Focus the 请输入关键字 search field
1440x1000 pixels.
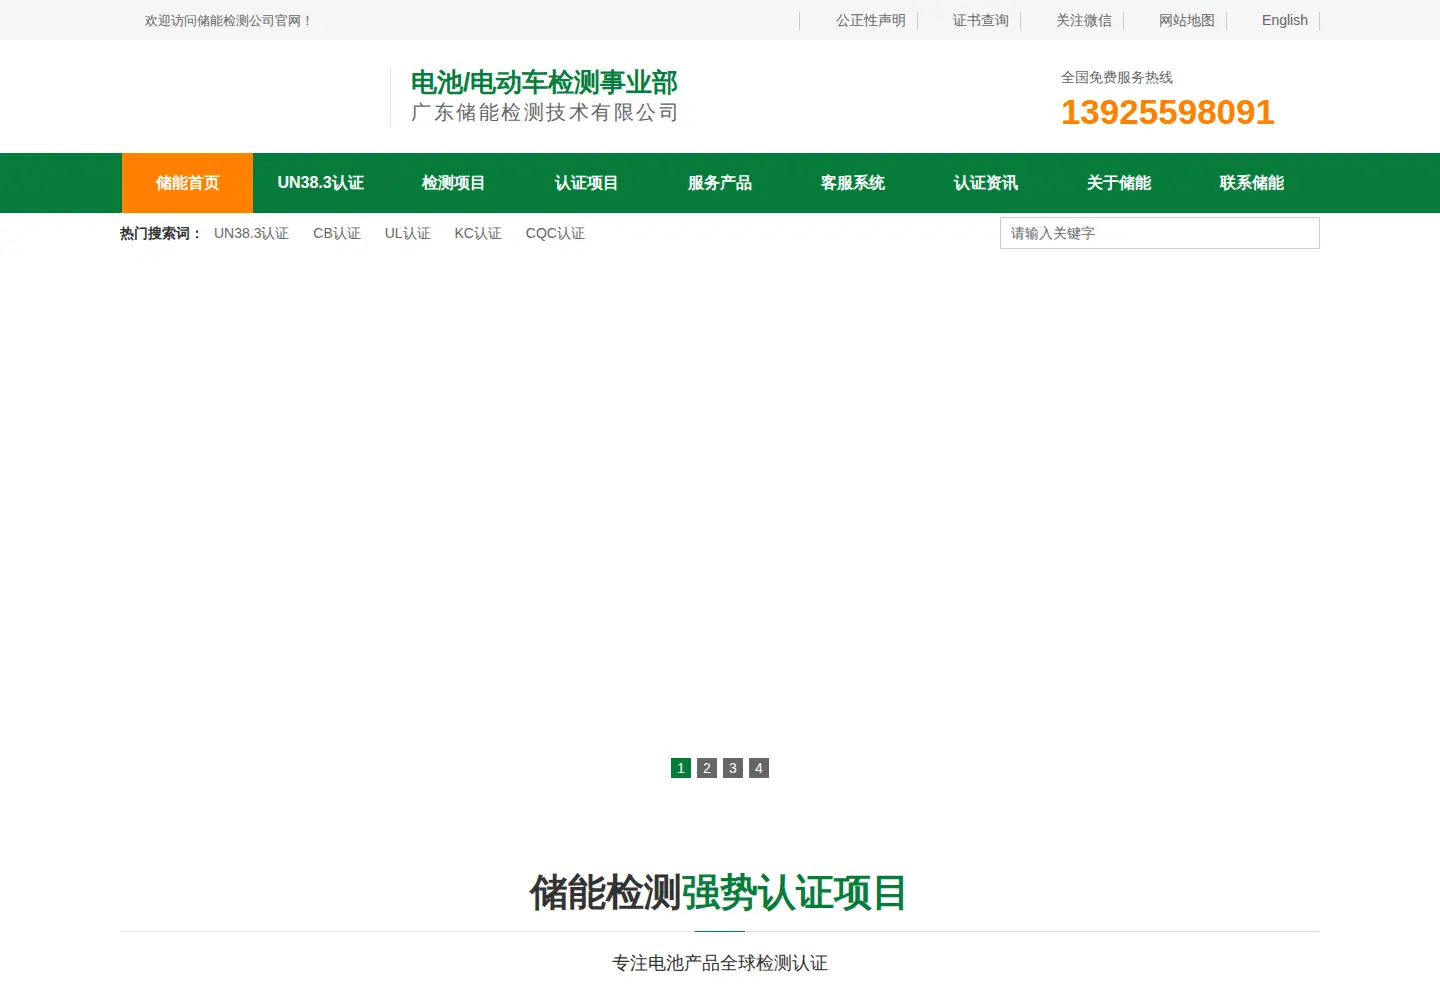[1159, 233]
